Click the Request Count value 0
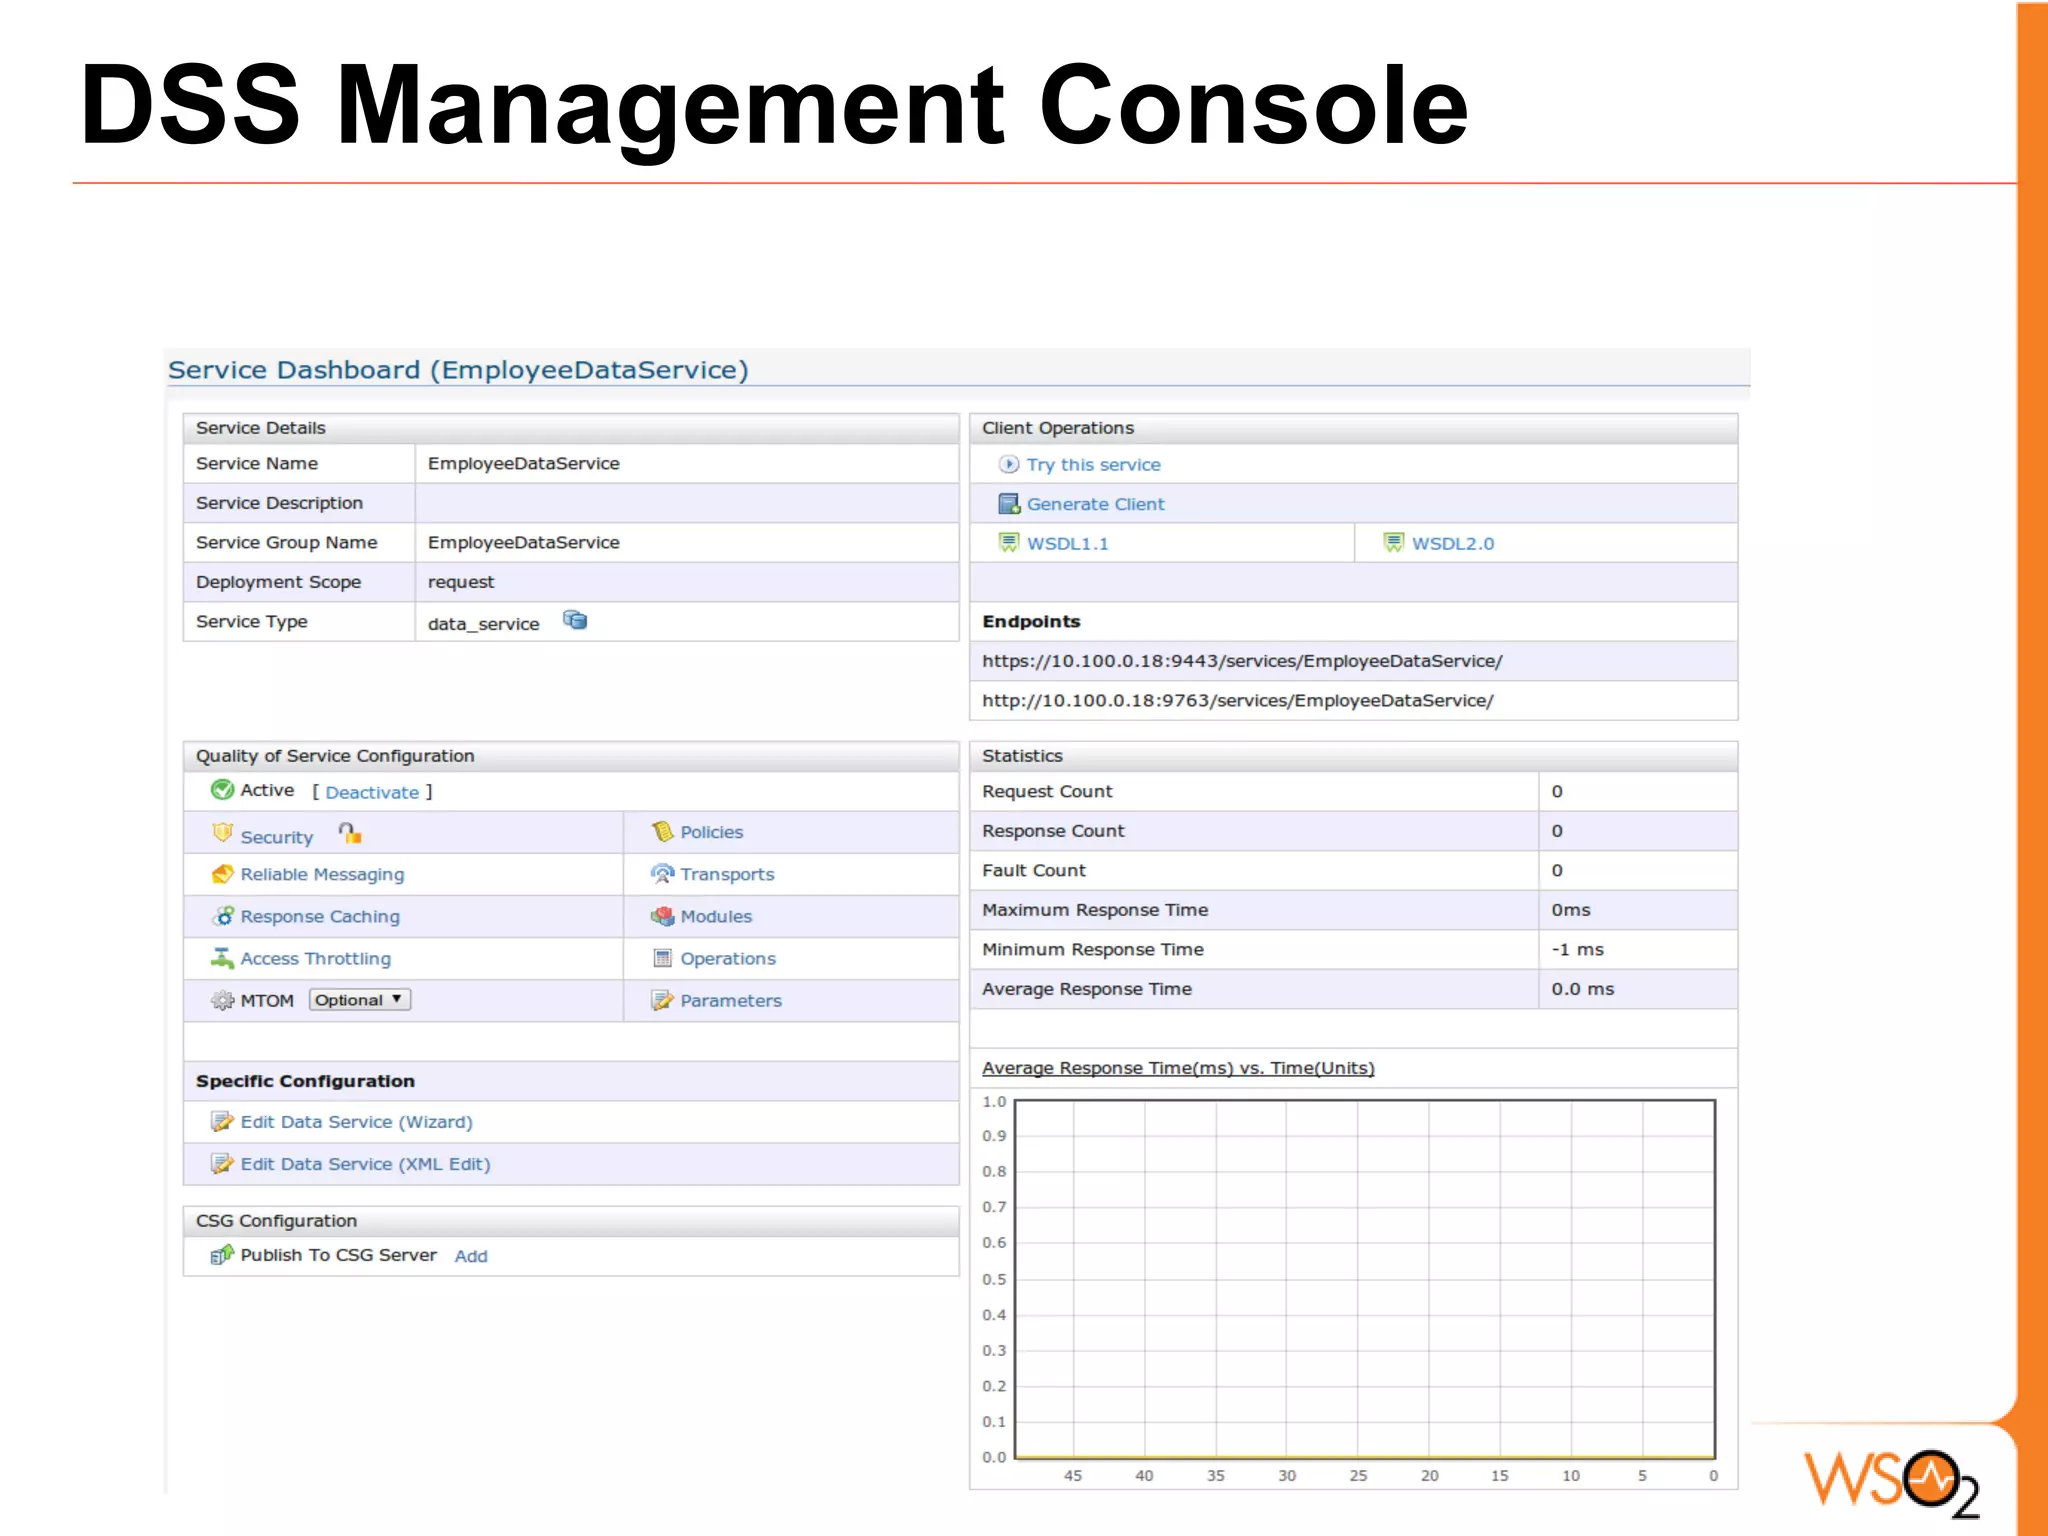2048x1536 pixels. coord(1557,792)
